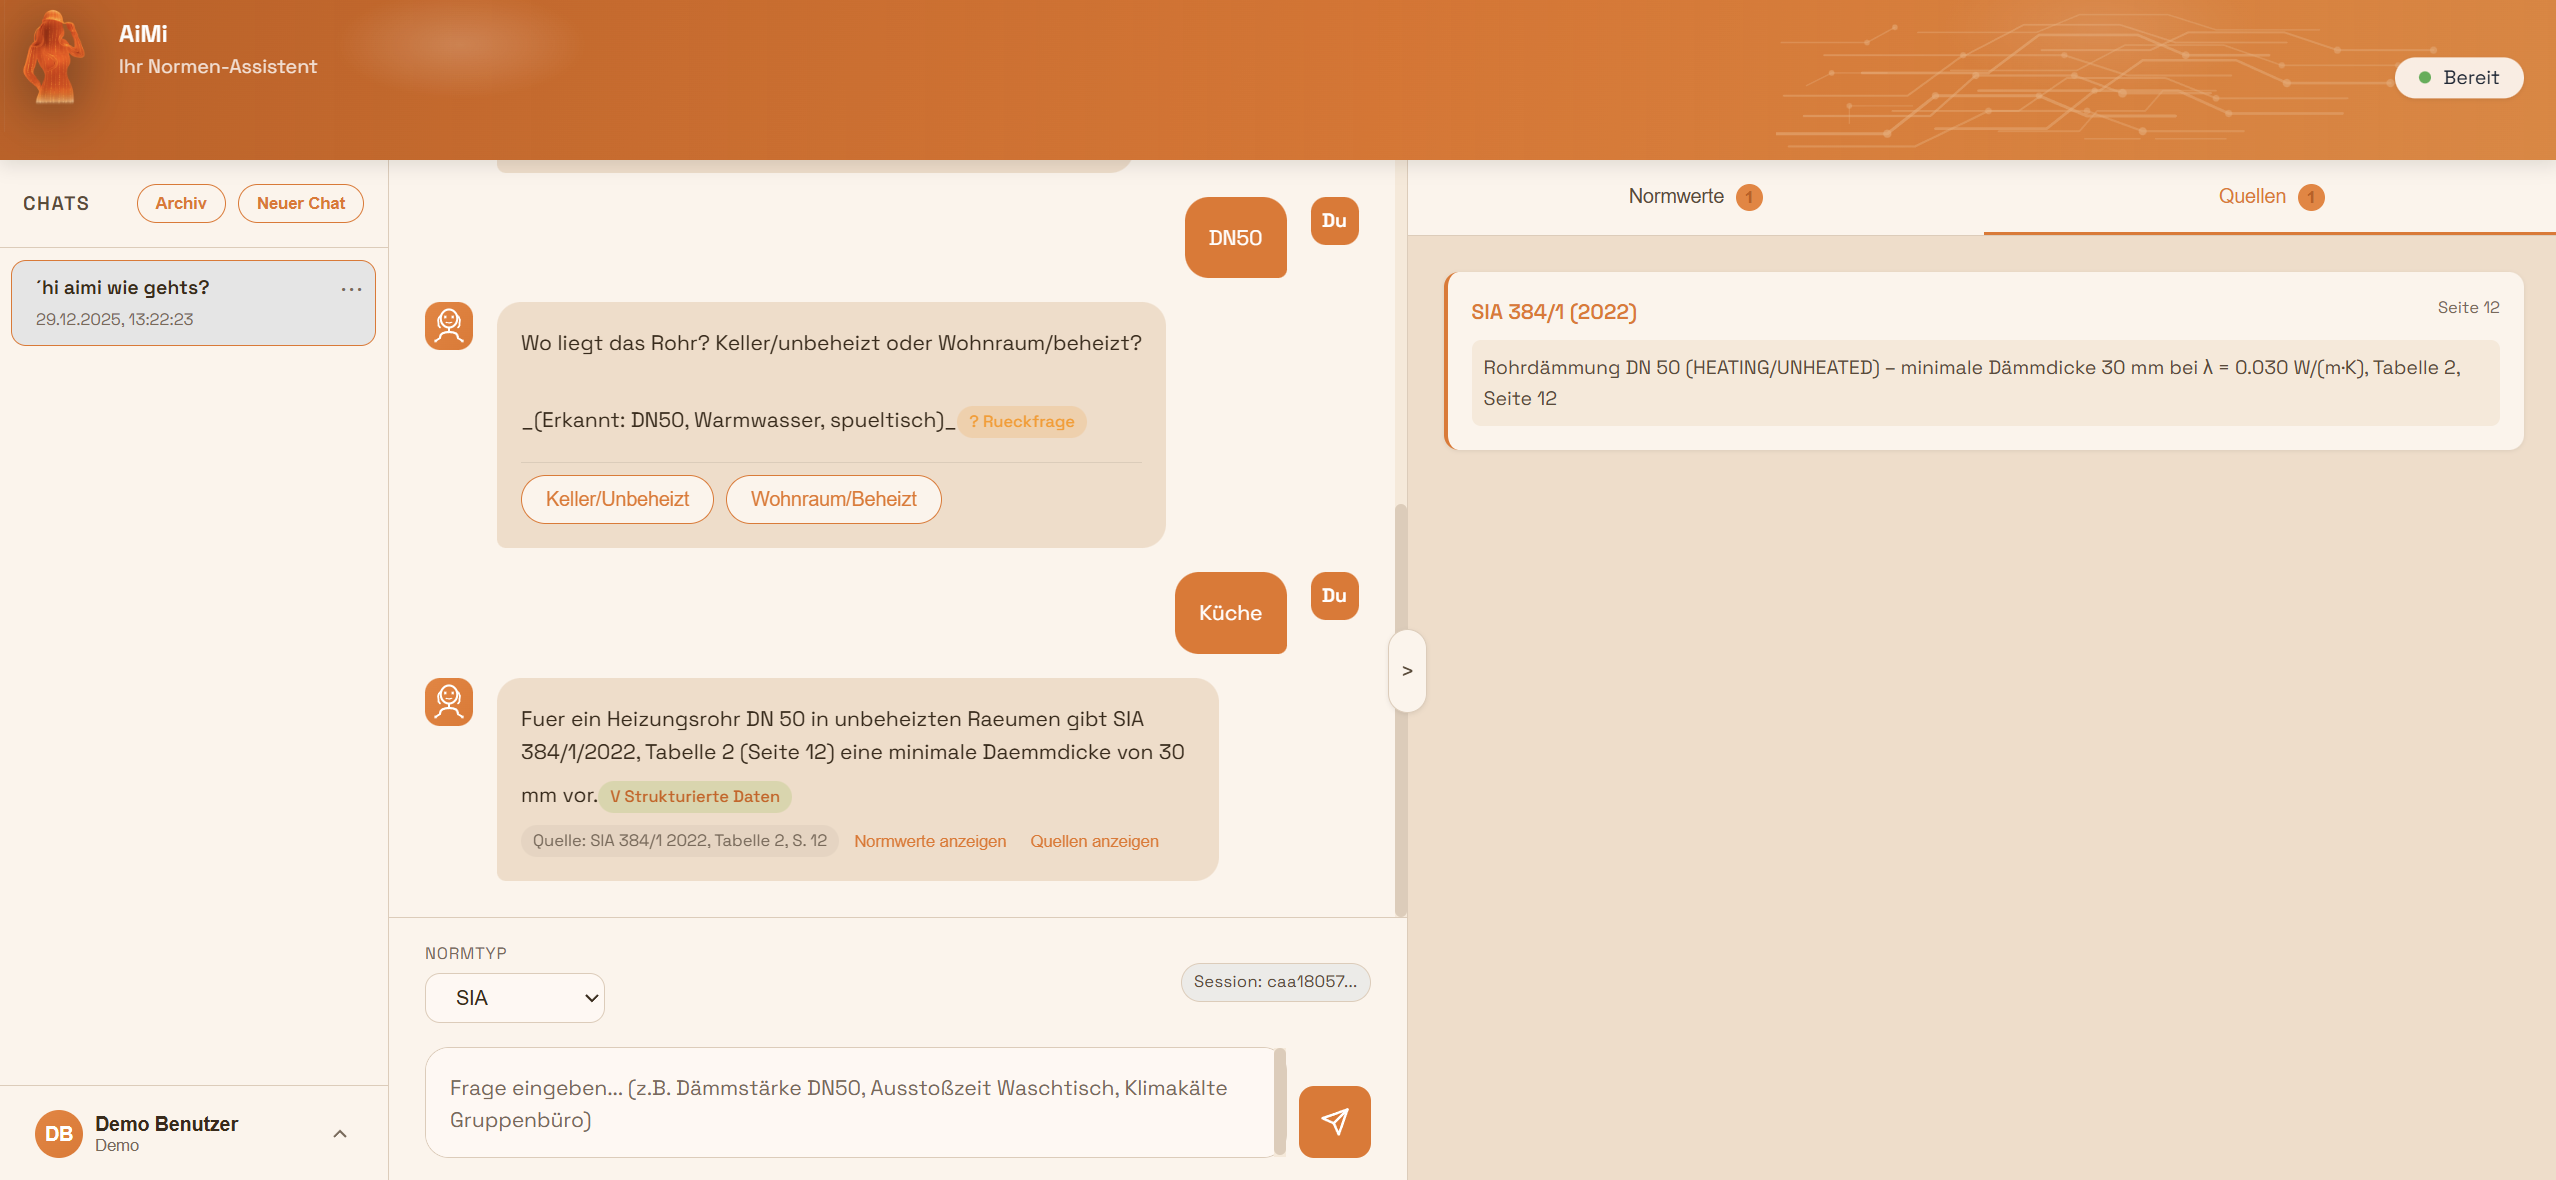Expand the Demo Benutzer user menu chevron

(x=340, y=1133)
